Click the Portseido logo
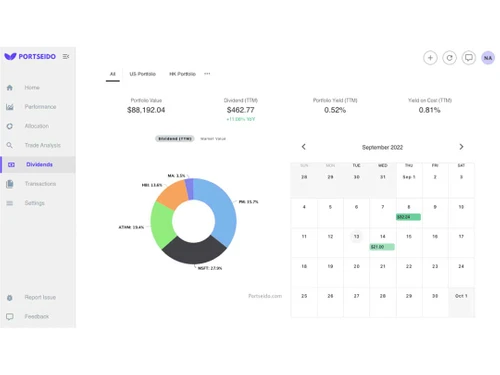Screen dimensions: 500x375 click(x=30, y=56)
